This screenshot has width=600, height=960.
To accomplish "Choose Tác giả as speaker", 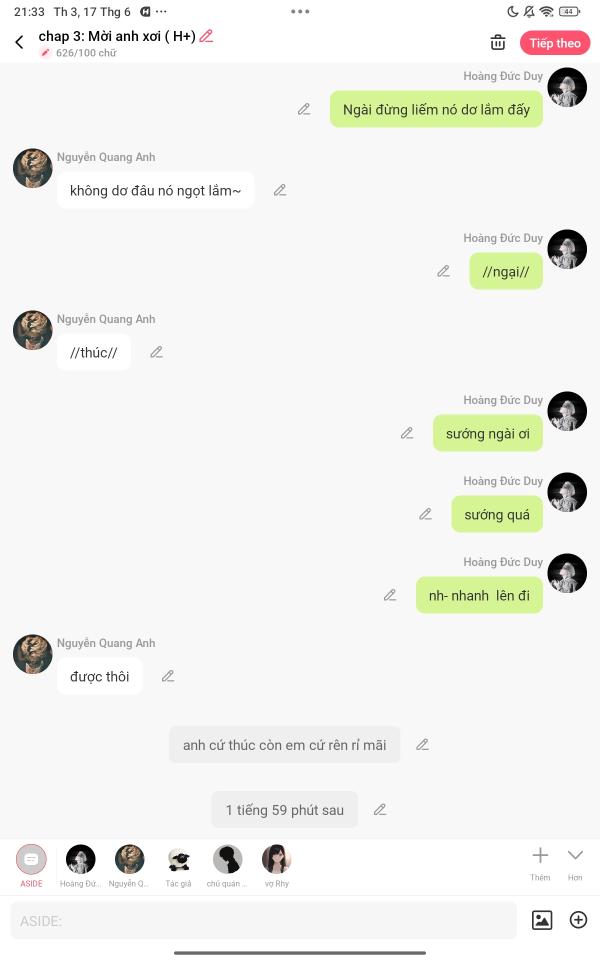I will (x=178, y=865).
